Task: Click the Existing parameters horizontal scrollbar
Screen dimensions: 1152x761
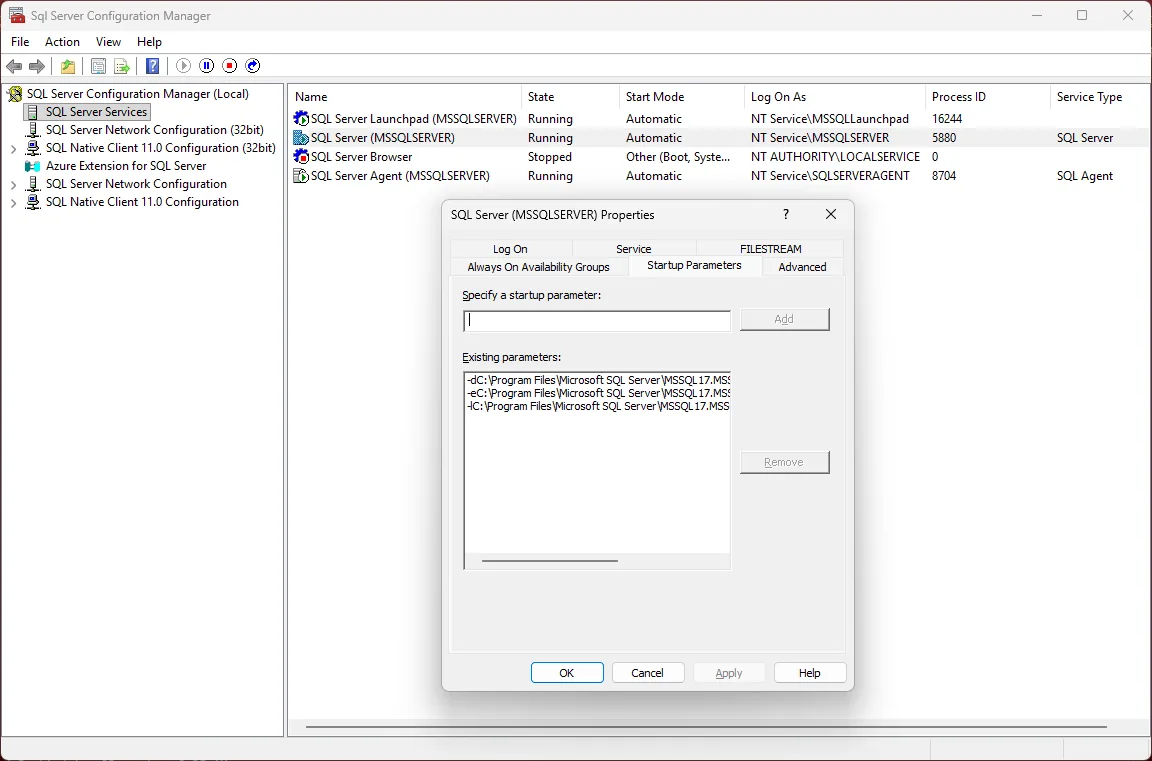Action: point(550,560)
